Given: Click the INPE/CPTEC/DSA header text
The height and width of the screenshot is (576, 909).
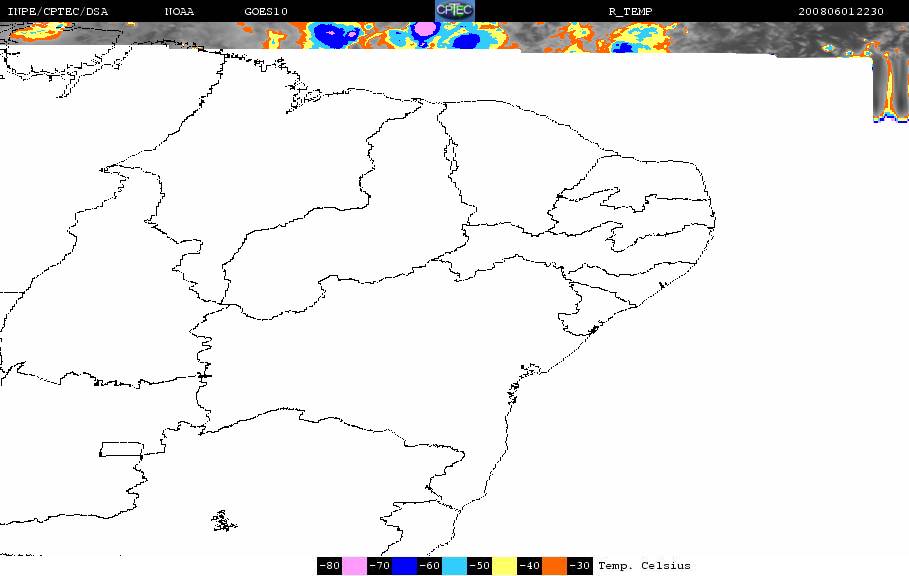Looking at the screenshot, I should pos(58,11).
